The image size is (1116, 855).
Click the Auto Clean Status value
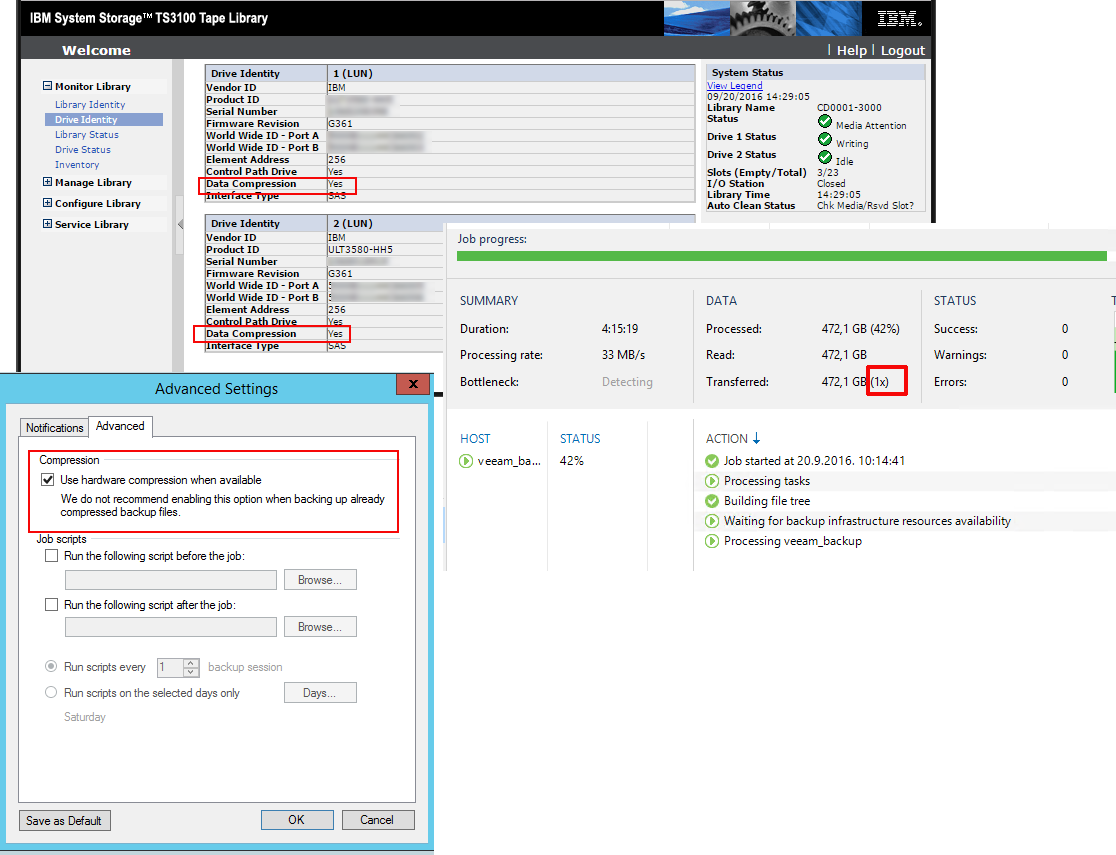(865, 206)
